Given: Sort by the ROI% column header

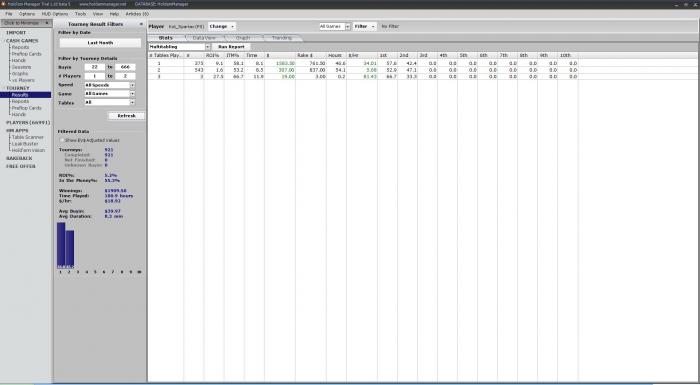Looking at the screenshot, I should [x=214, y=55].
